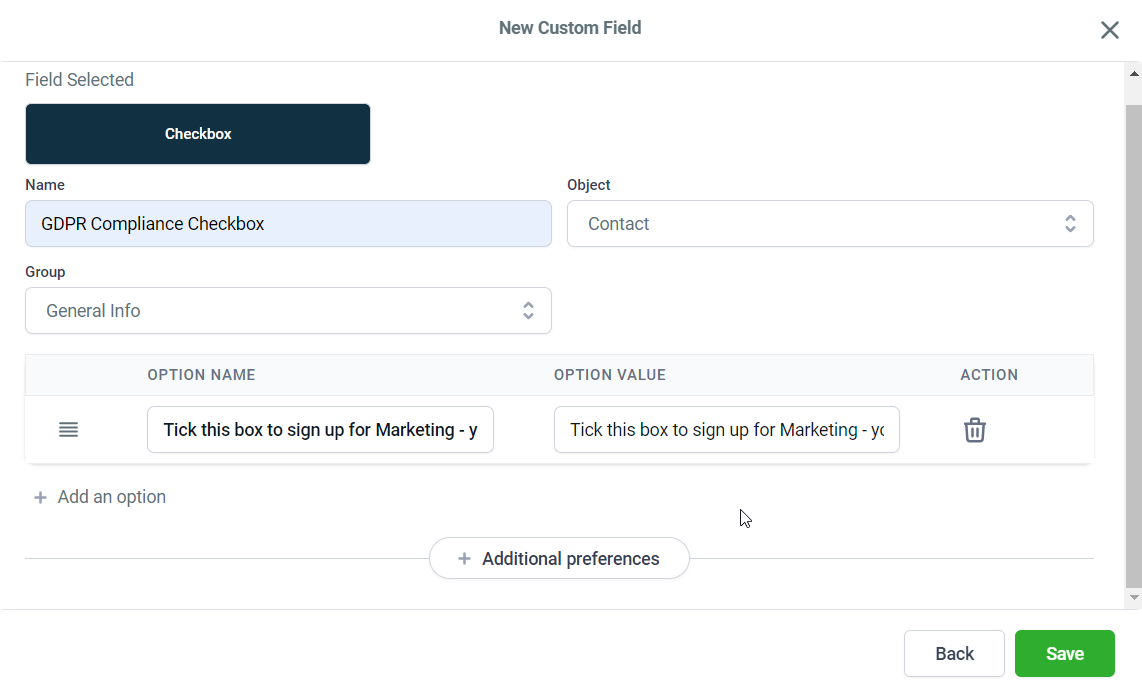Select the Checkbox field type tile
This screenshot has width=1142, height=688.
click(198, 134)
